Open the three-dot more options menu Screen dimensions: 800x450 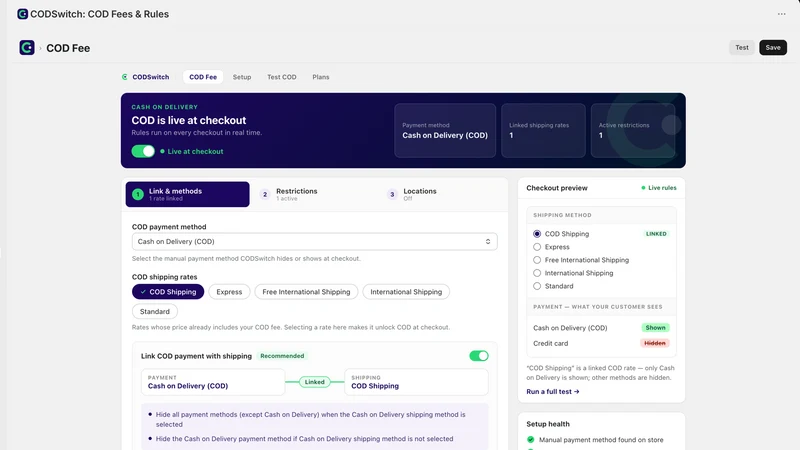click(x=782, y=14)
